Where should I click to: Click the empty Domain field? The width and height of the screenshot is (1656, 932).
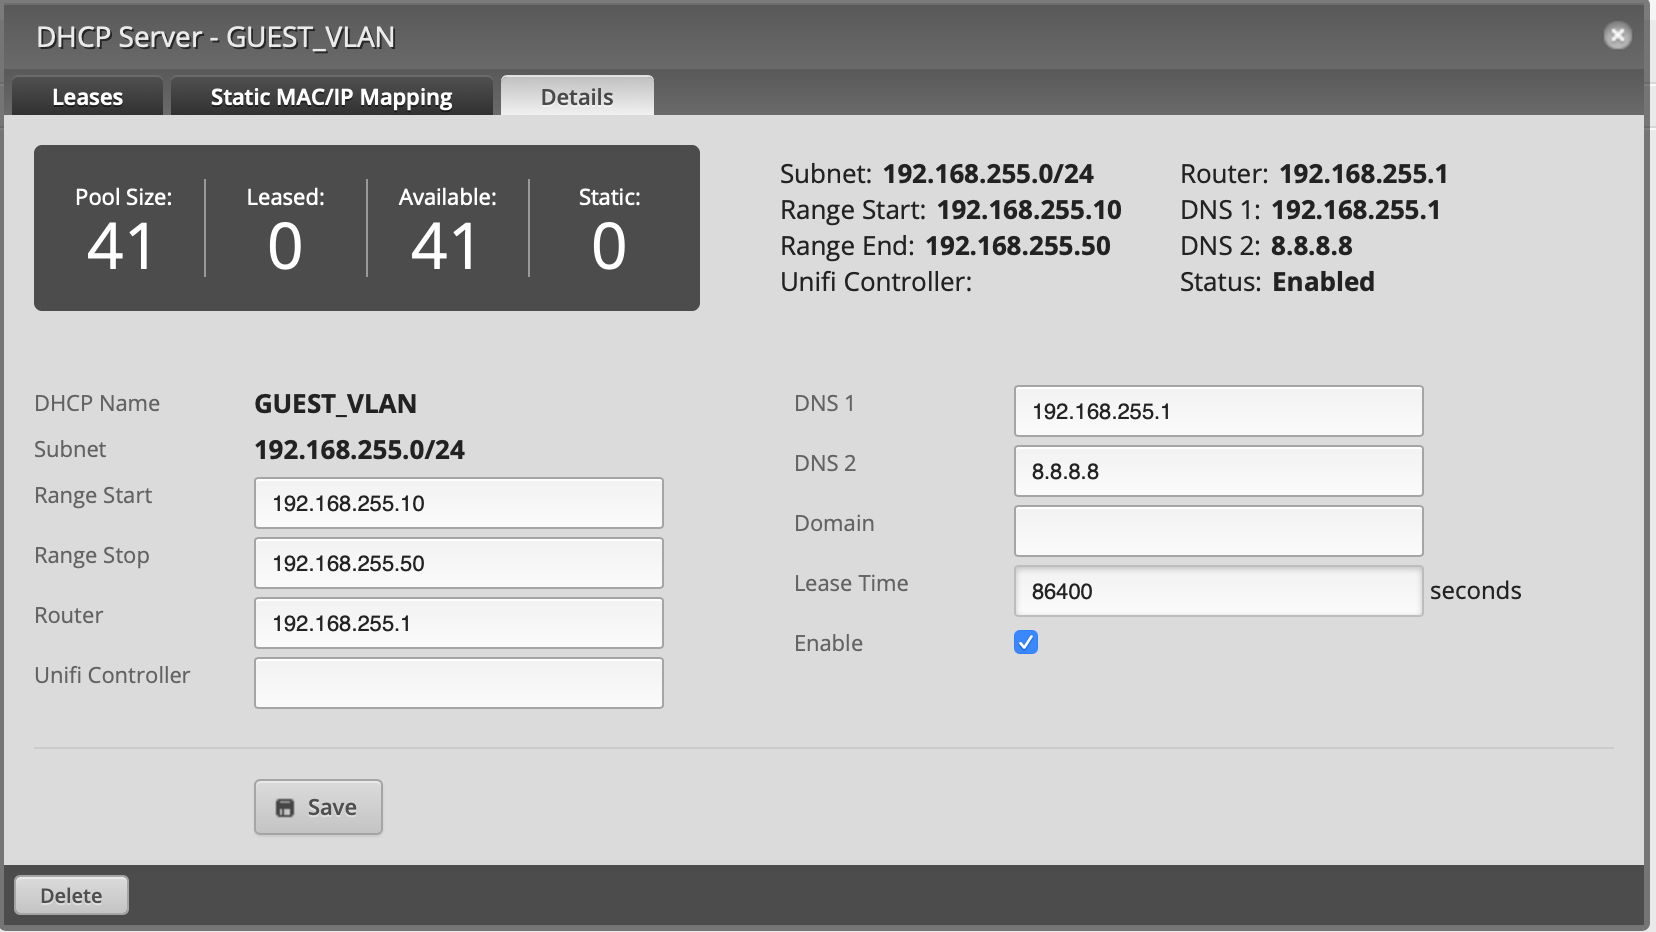click(1218, 531)
